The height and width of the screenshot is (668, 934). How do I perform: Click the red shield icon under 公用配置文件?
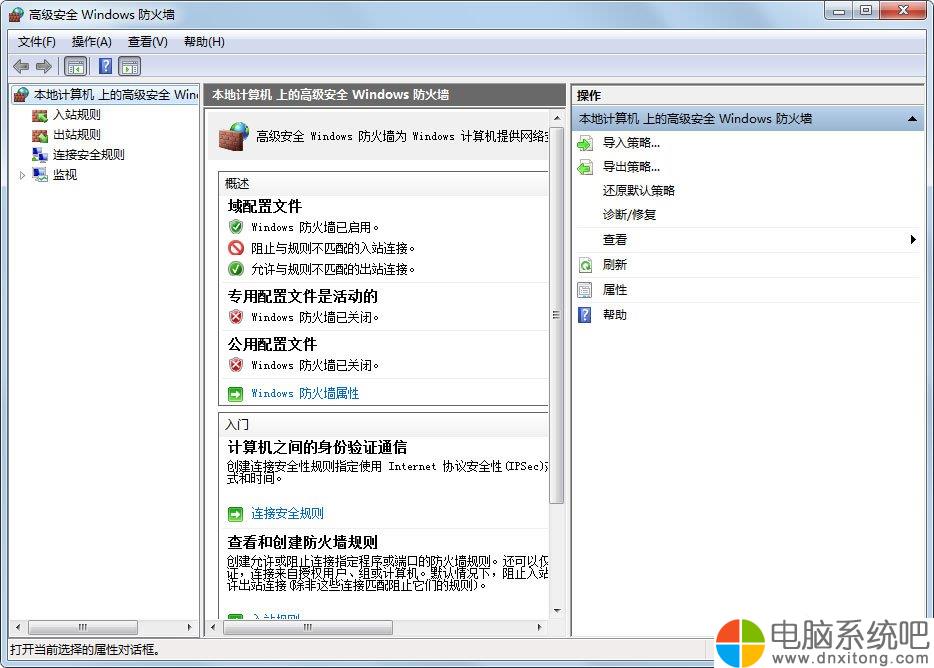tap(236, 365)
